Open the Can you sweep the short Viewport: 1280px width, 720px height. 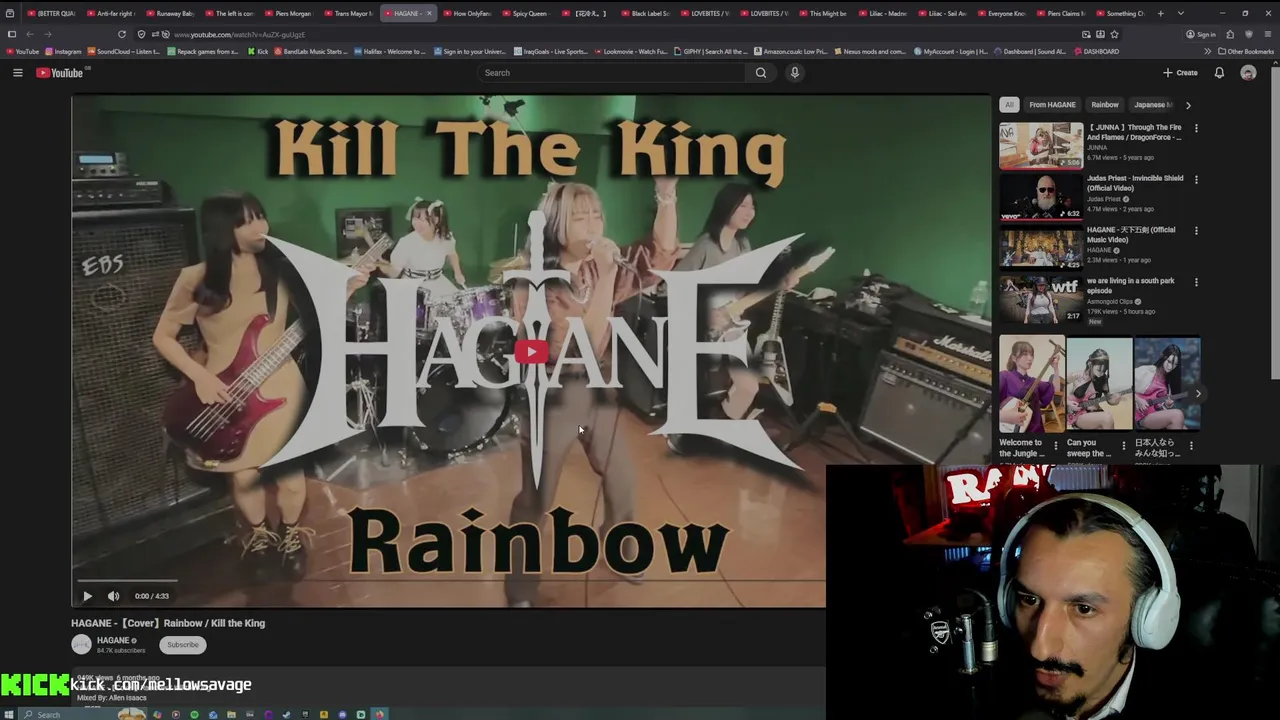coord(1100,384)
